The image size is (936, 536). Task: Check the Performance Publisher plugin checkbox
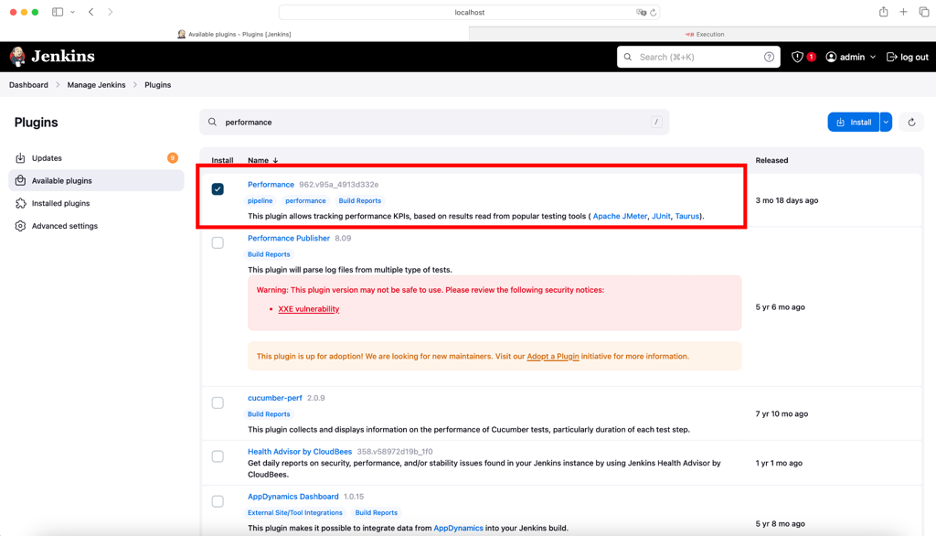click(218, 243)
